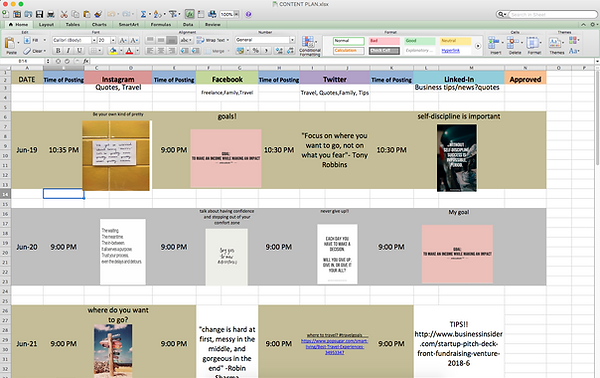Center text horizontally in cell
The width and height of the screenshot is (600, 378).
(161, 51)
